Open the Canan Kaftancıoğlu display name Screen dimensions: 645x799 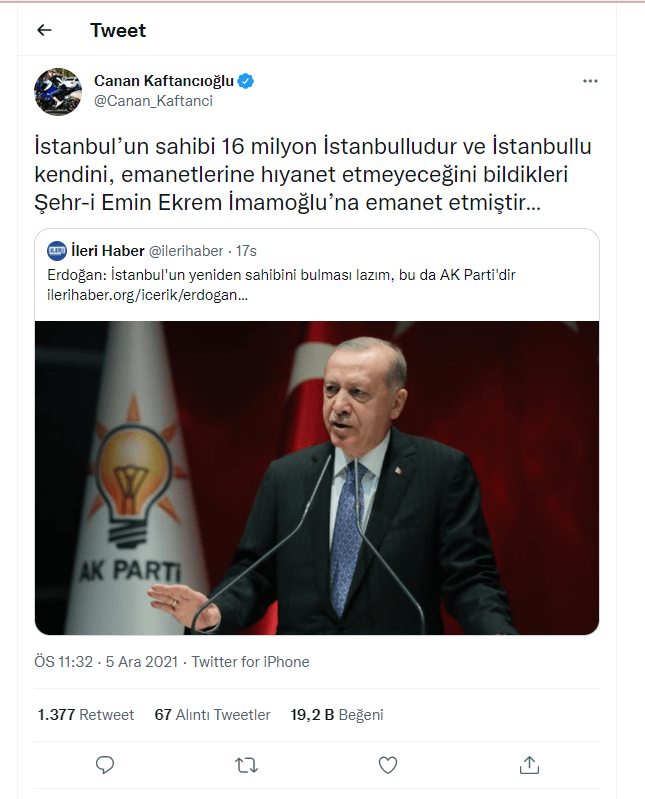tap(164, 81)
